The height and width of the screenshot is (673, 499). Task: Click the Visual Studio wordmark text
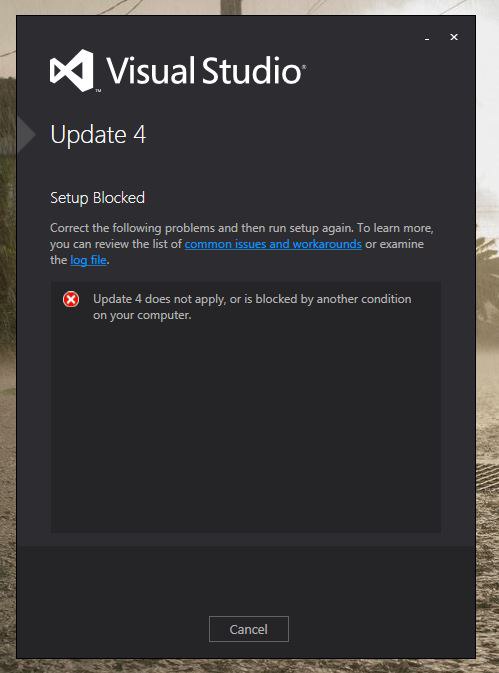coord(204,70)
